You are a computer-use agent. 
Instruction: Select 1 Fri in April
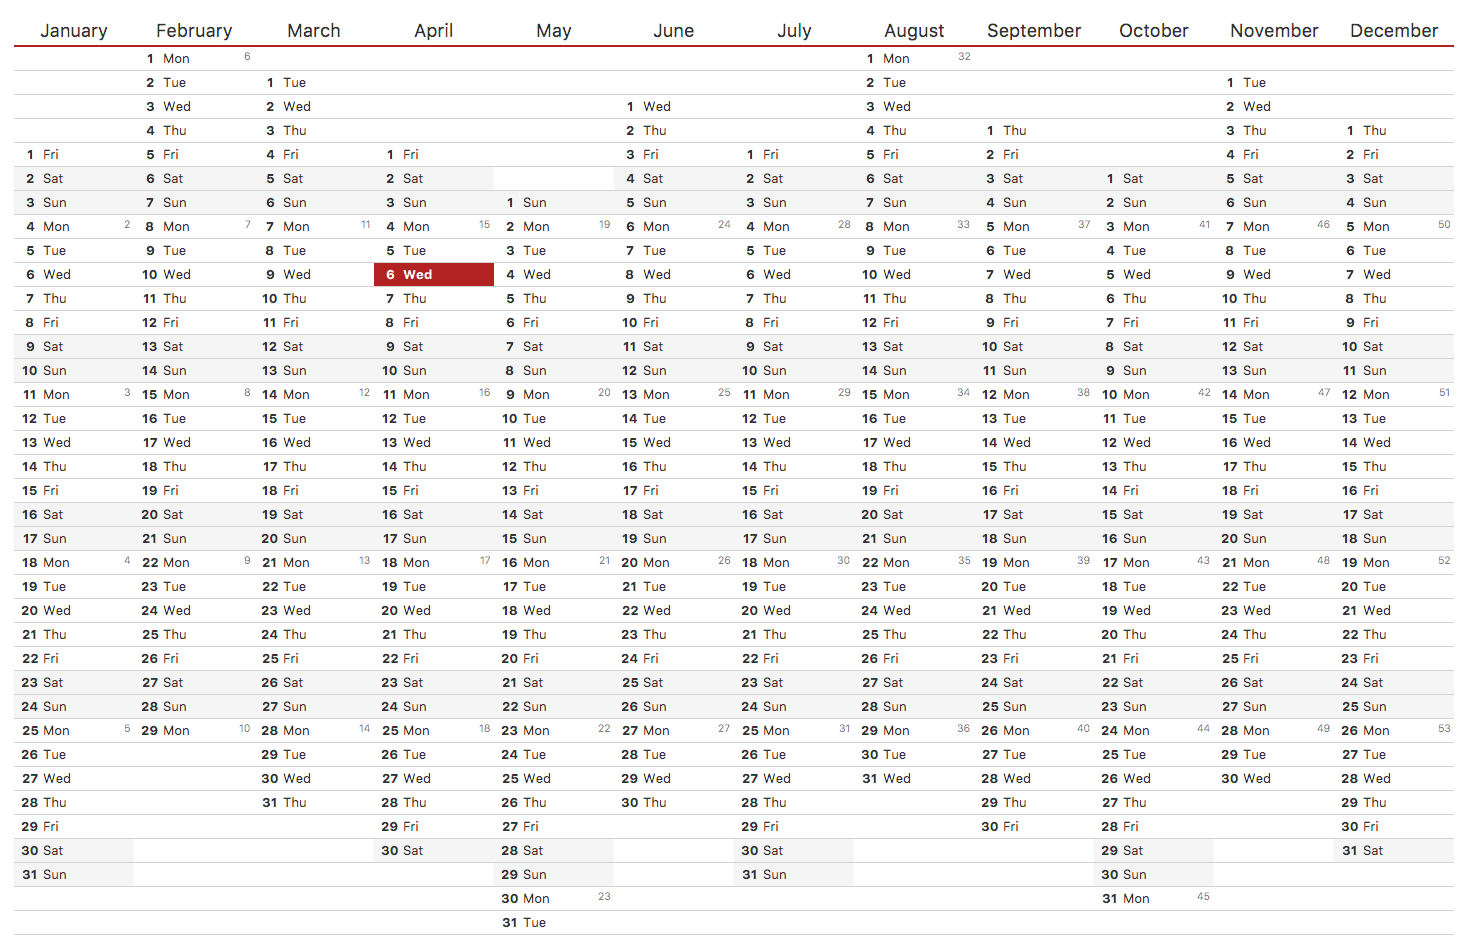tap(434, 154)
